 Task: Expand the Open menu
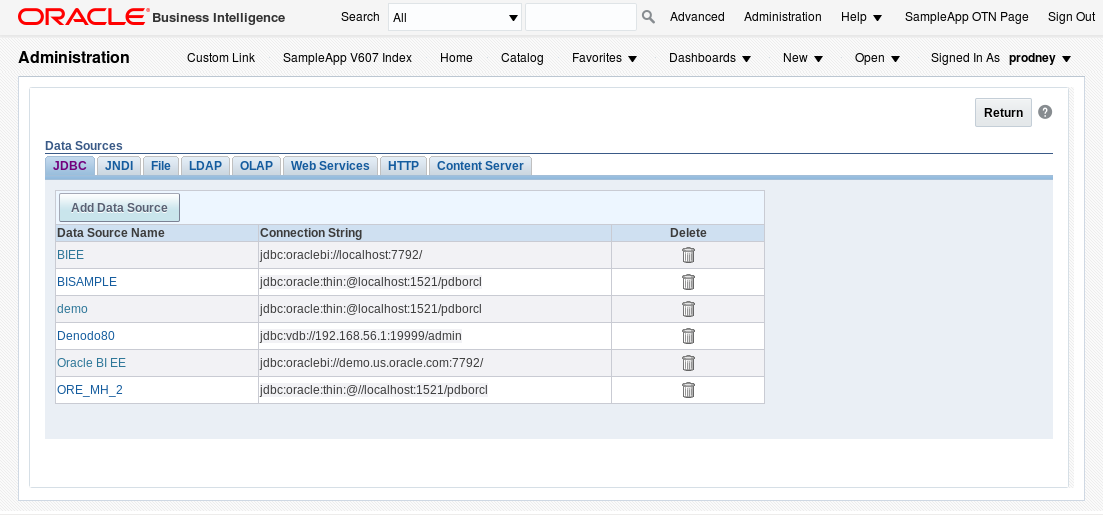tap(877, 58)
